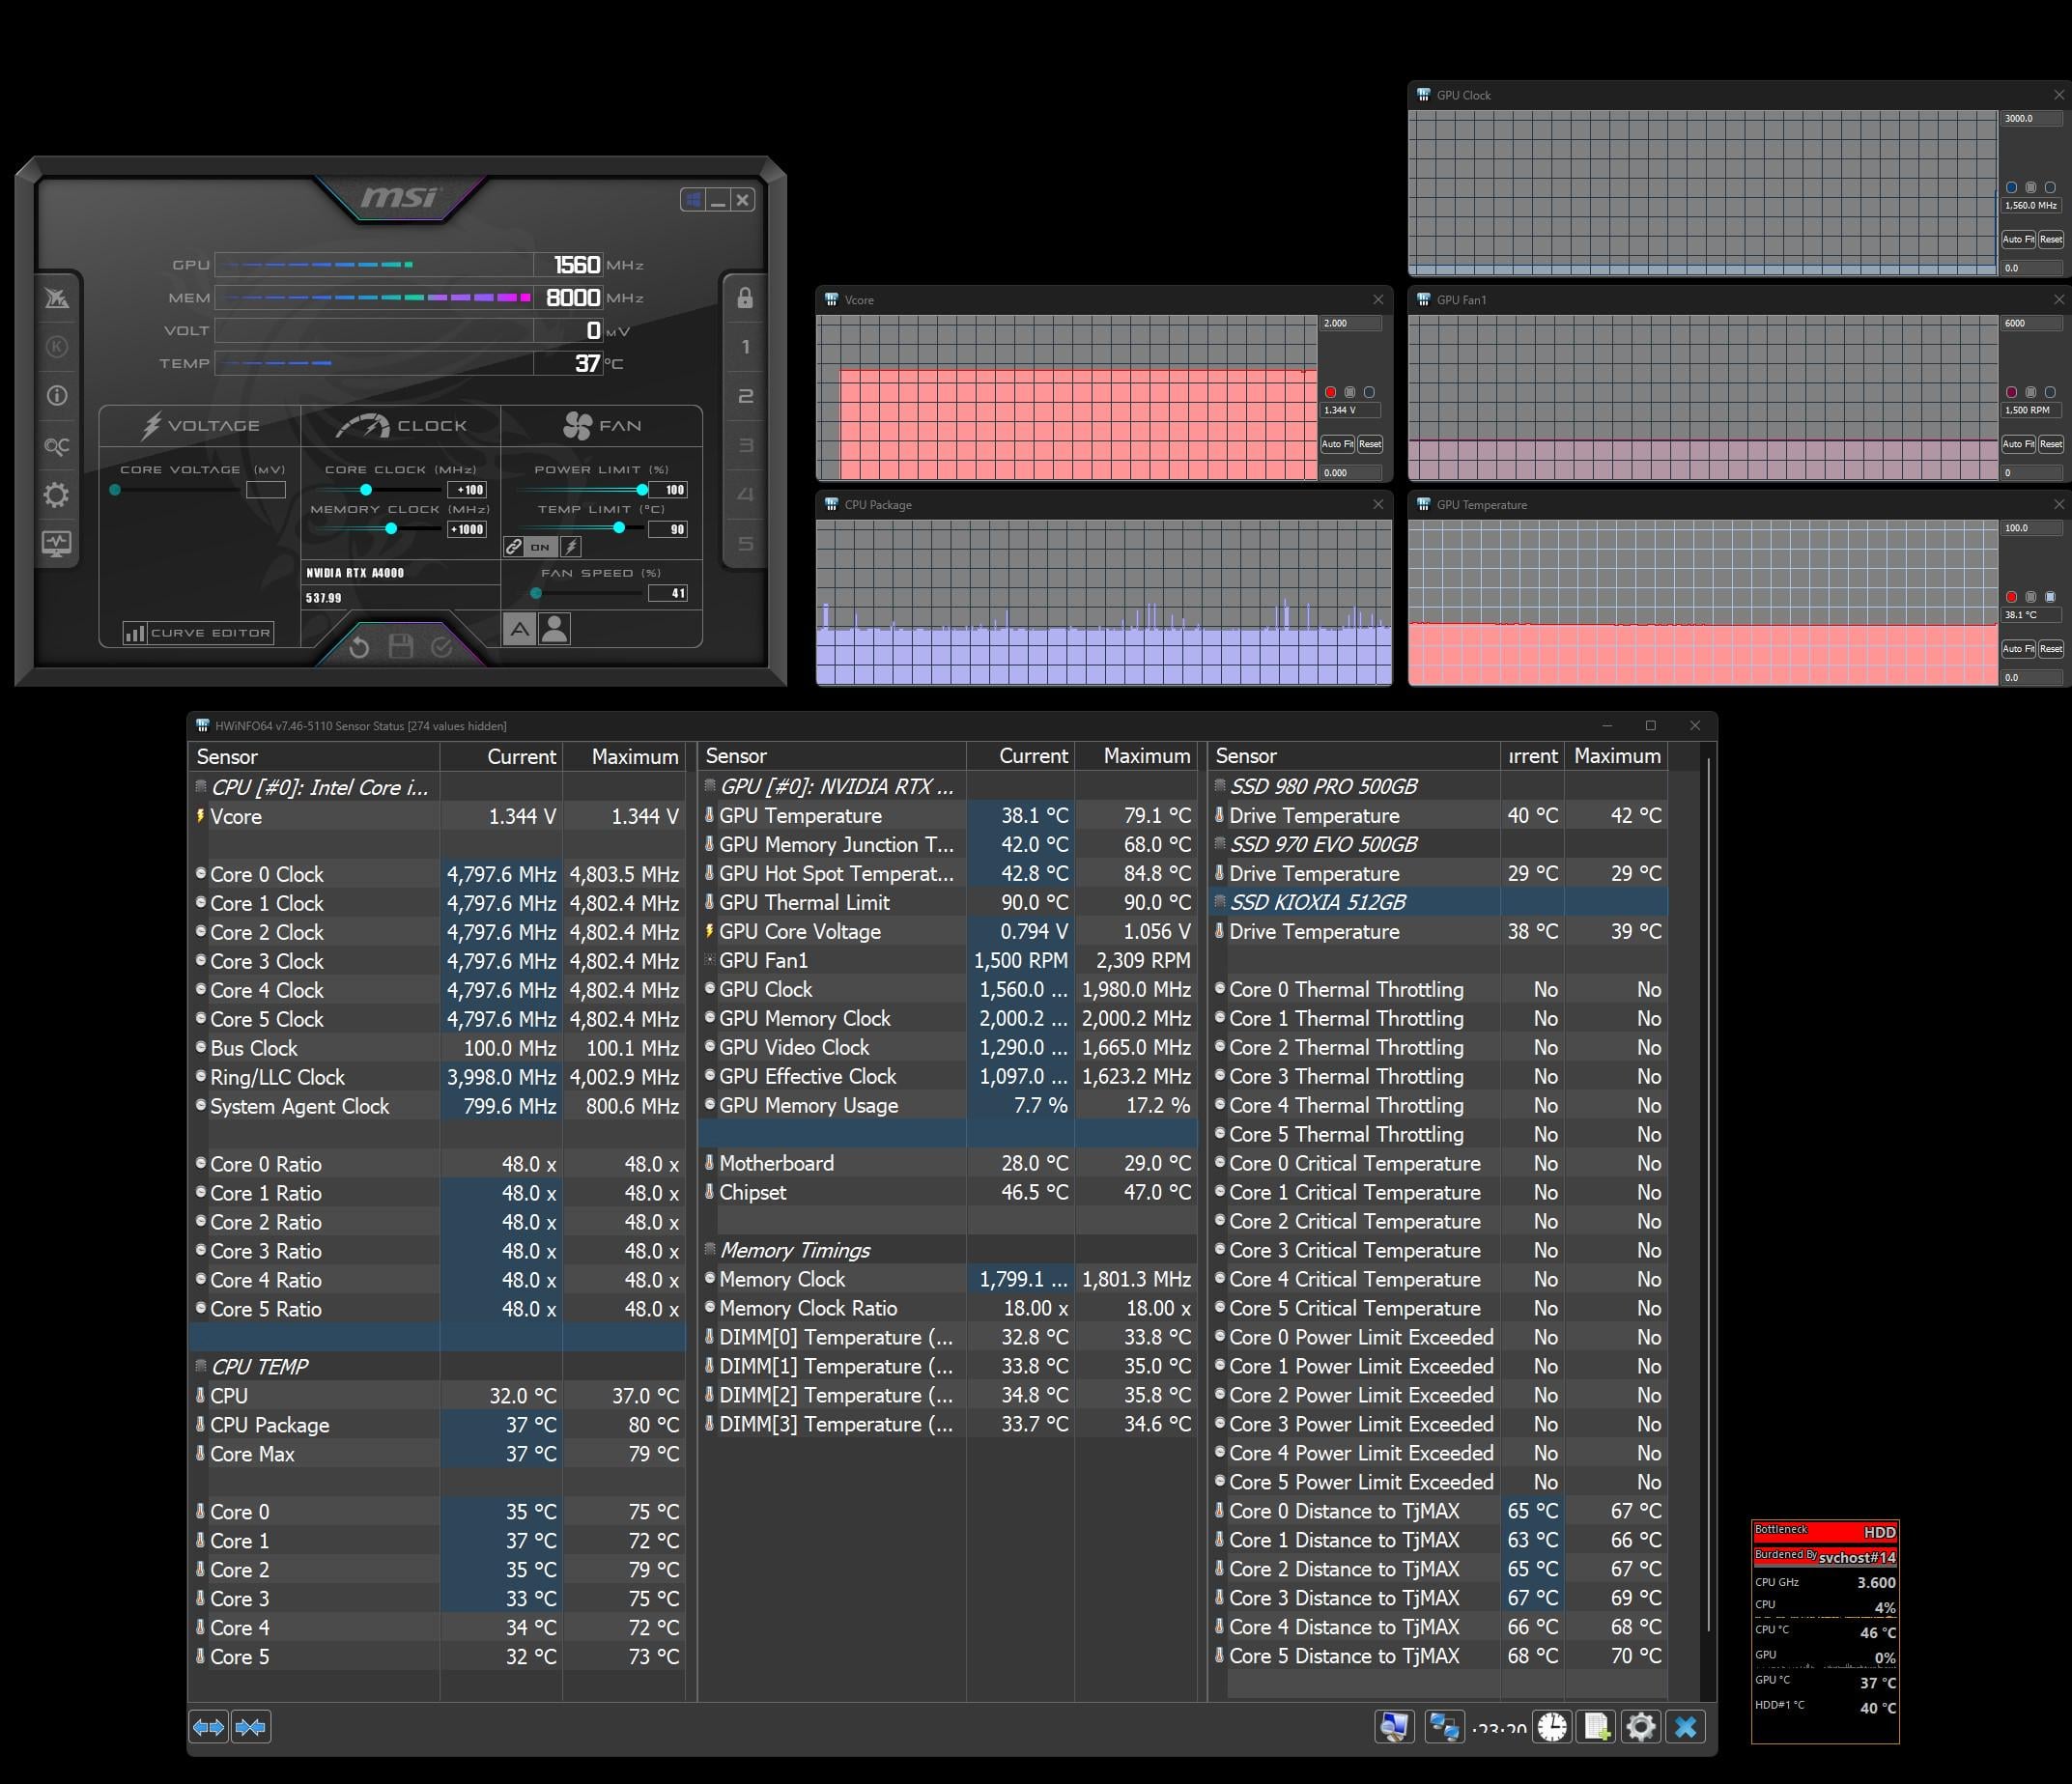2072x1784 pixels.
Task: Select the Core 0 Clock sensor row
Action: point(436,874)
